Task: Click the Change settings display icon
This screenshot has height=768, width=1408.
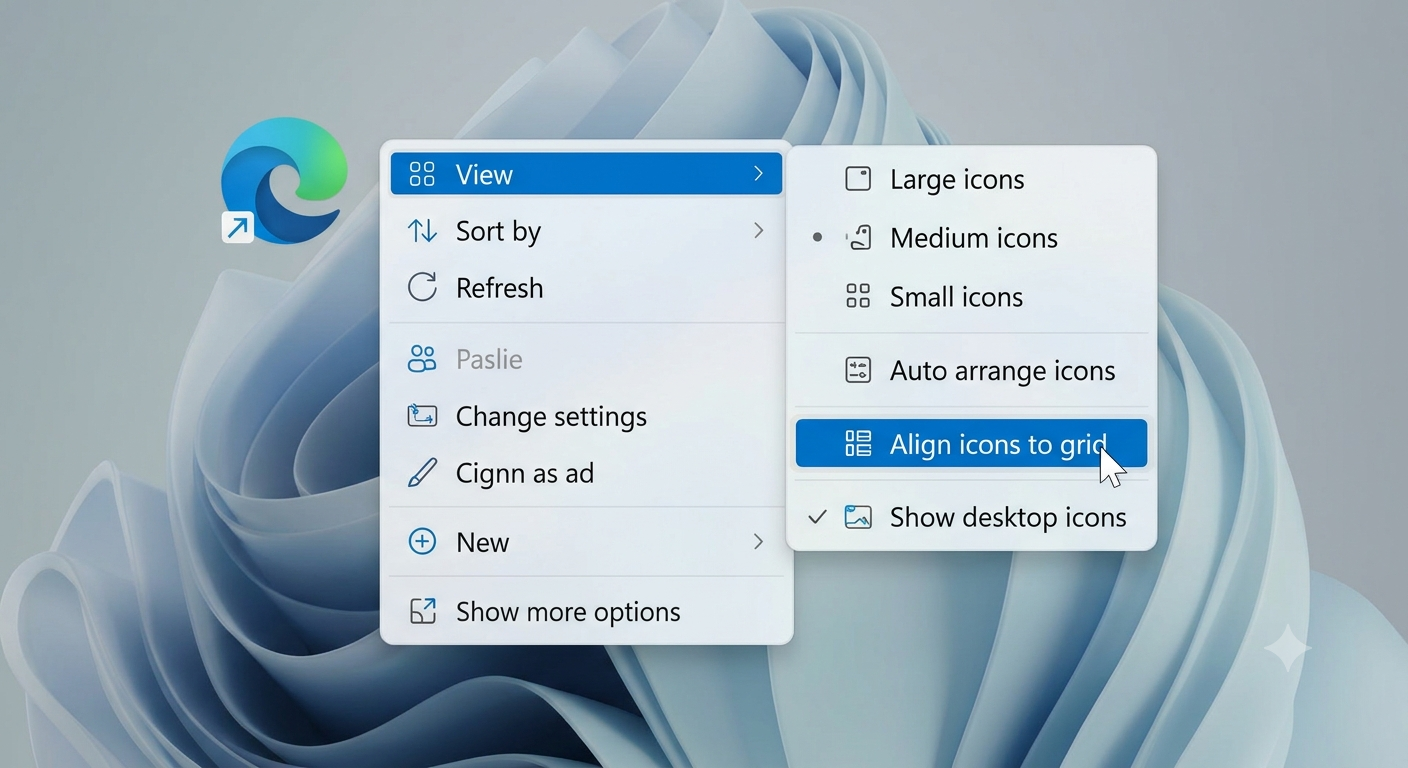Action: click(x=422, y=416)
